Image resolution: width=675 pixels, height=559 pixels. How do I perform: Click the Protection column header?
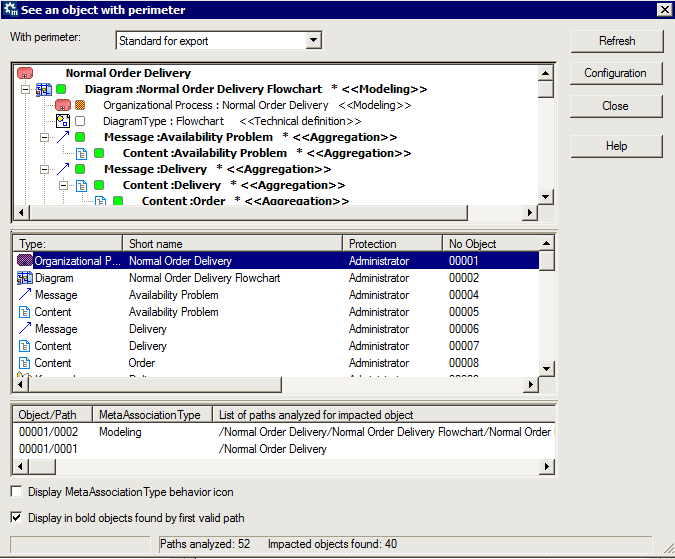[x=392, y=244]
